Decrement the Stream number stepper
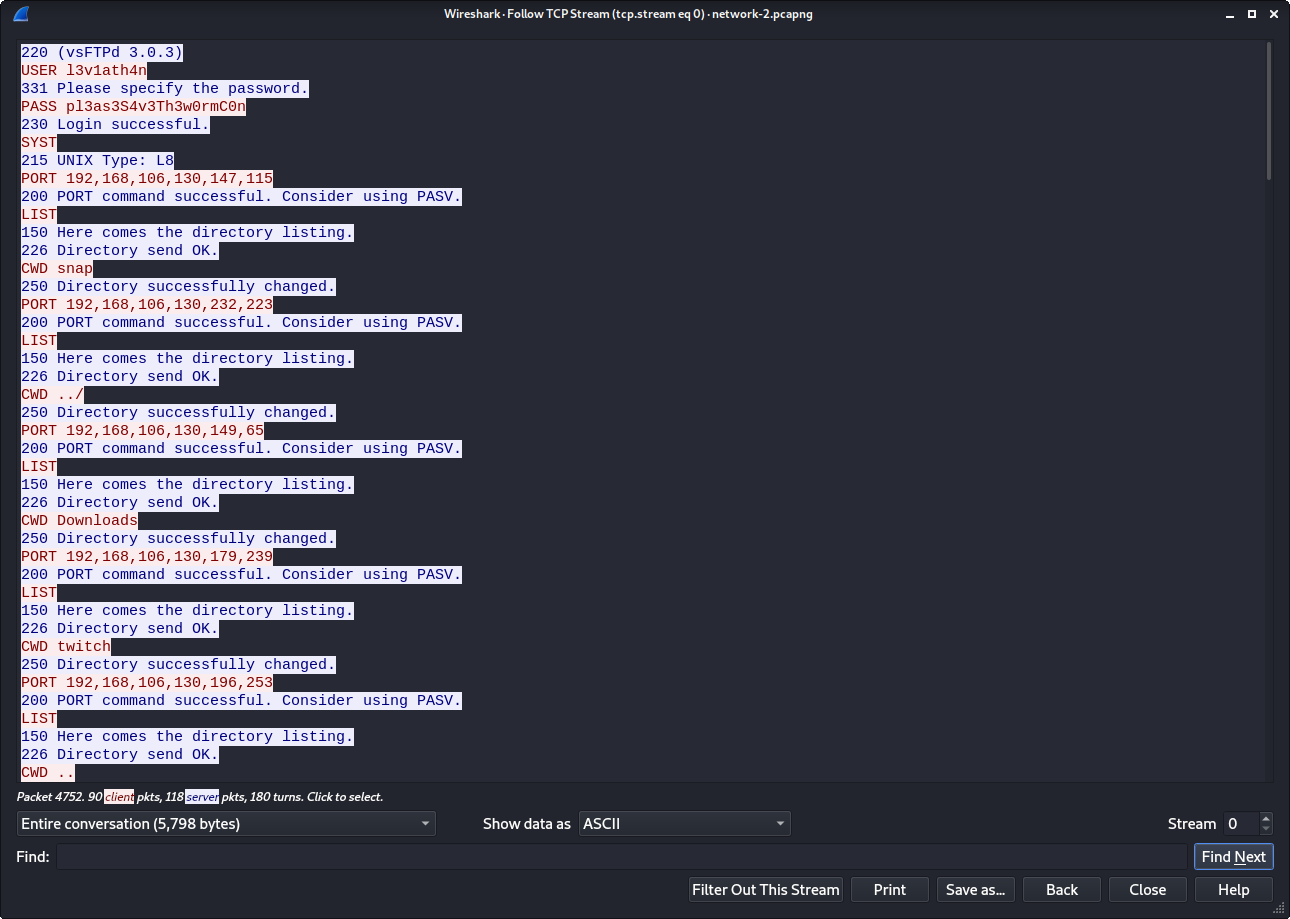1290x919 pixels. [1266, 830]
